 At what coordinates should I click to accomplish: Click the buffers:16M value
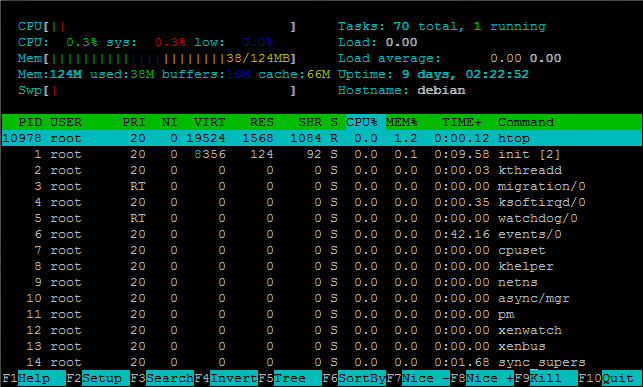point(205,74)
